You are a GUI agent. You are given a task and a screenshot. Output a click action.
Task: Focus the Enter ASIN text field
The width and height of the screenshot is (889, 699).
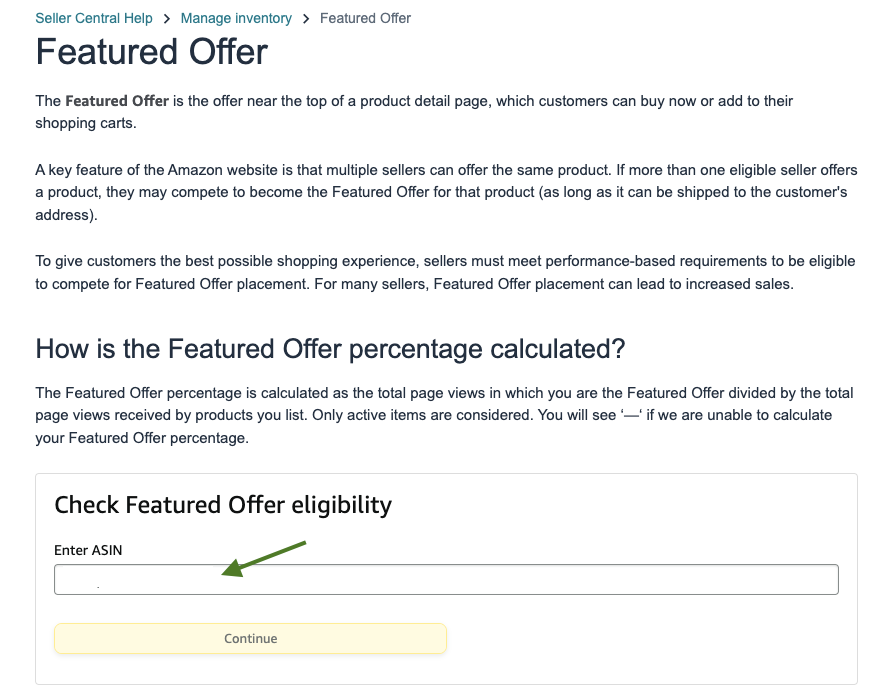[x=446, y=580]
